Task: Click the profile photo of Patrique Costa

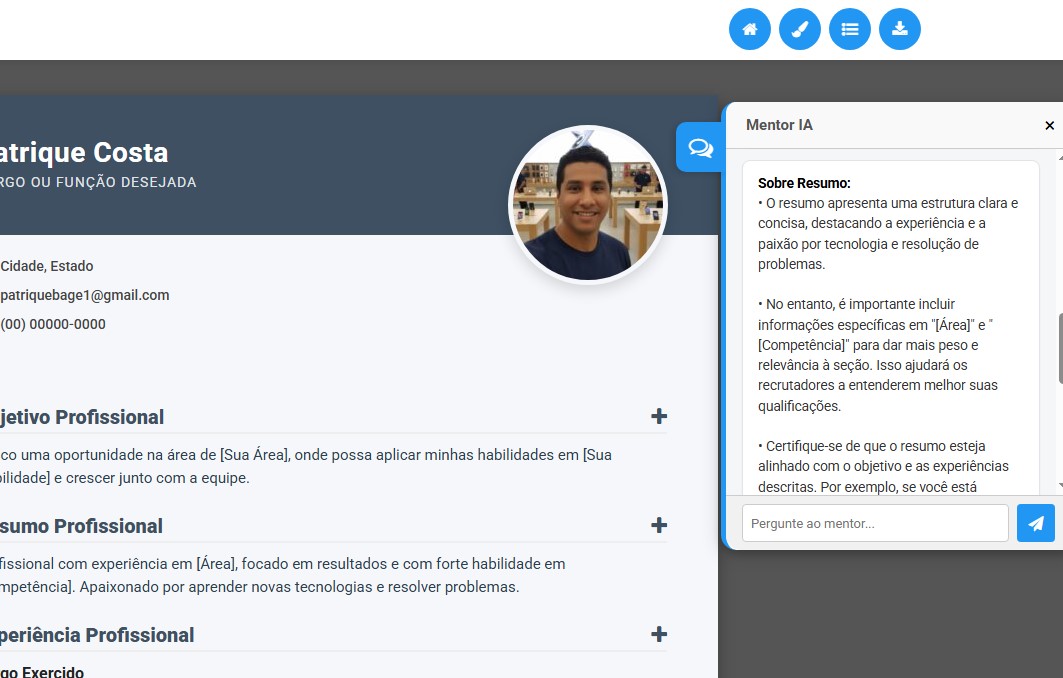Action: pos(587,206)
